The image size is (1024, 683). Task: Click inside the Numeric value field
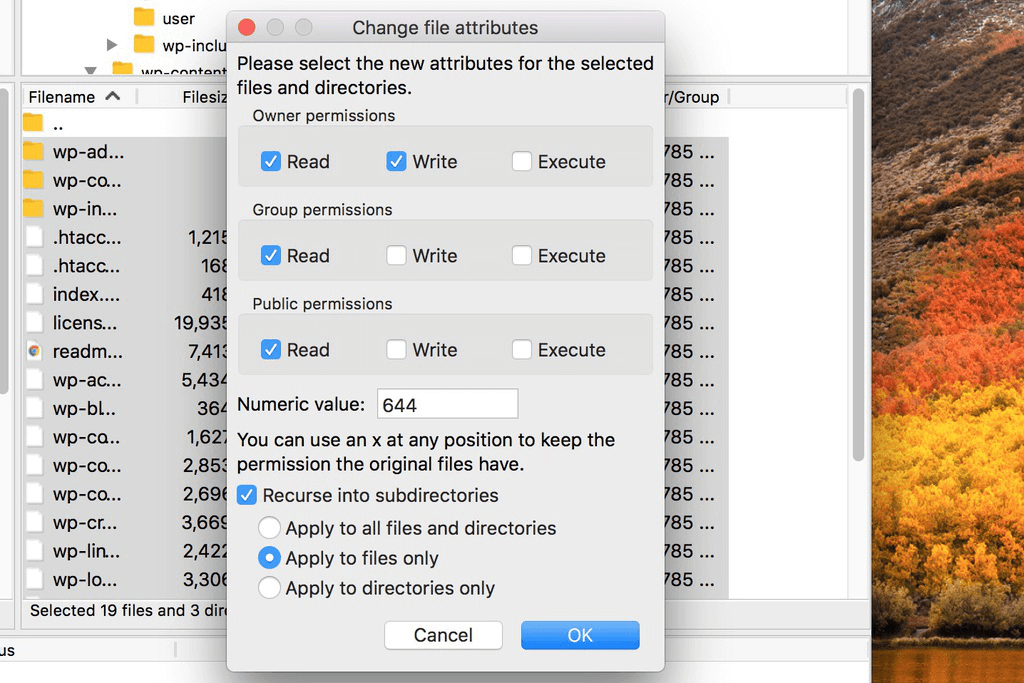[x=446, y=403]
